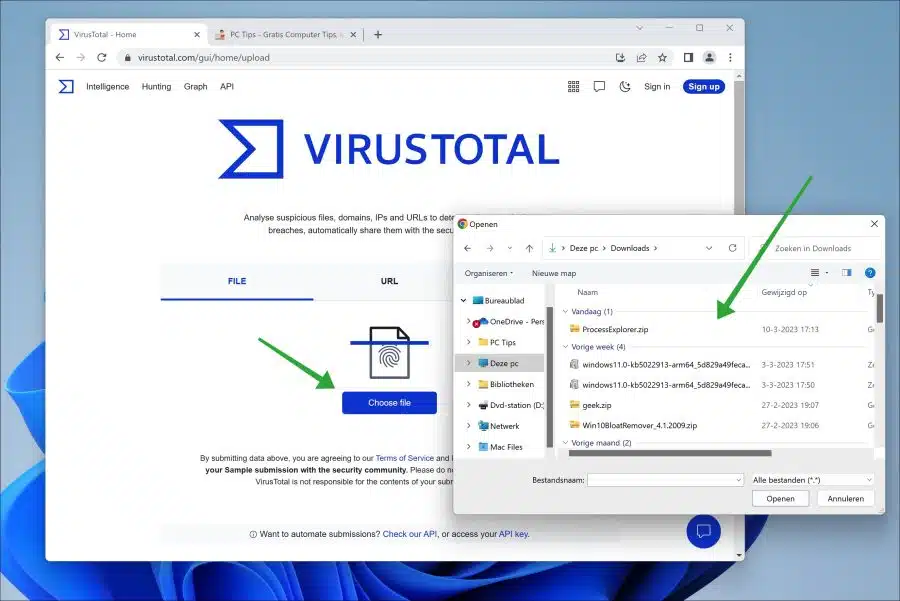Refresh the Downloads folder listing
Image resolution: width=900 pixels, height=601 pixels.
(x=732, y=248)
